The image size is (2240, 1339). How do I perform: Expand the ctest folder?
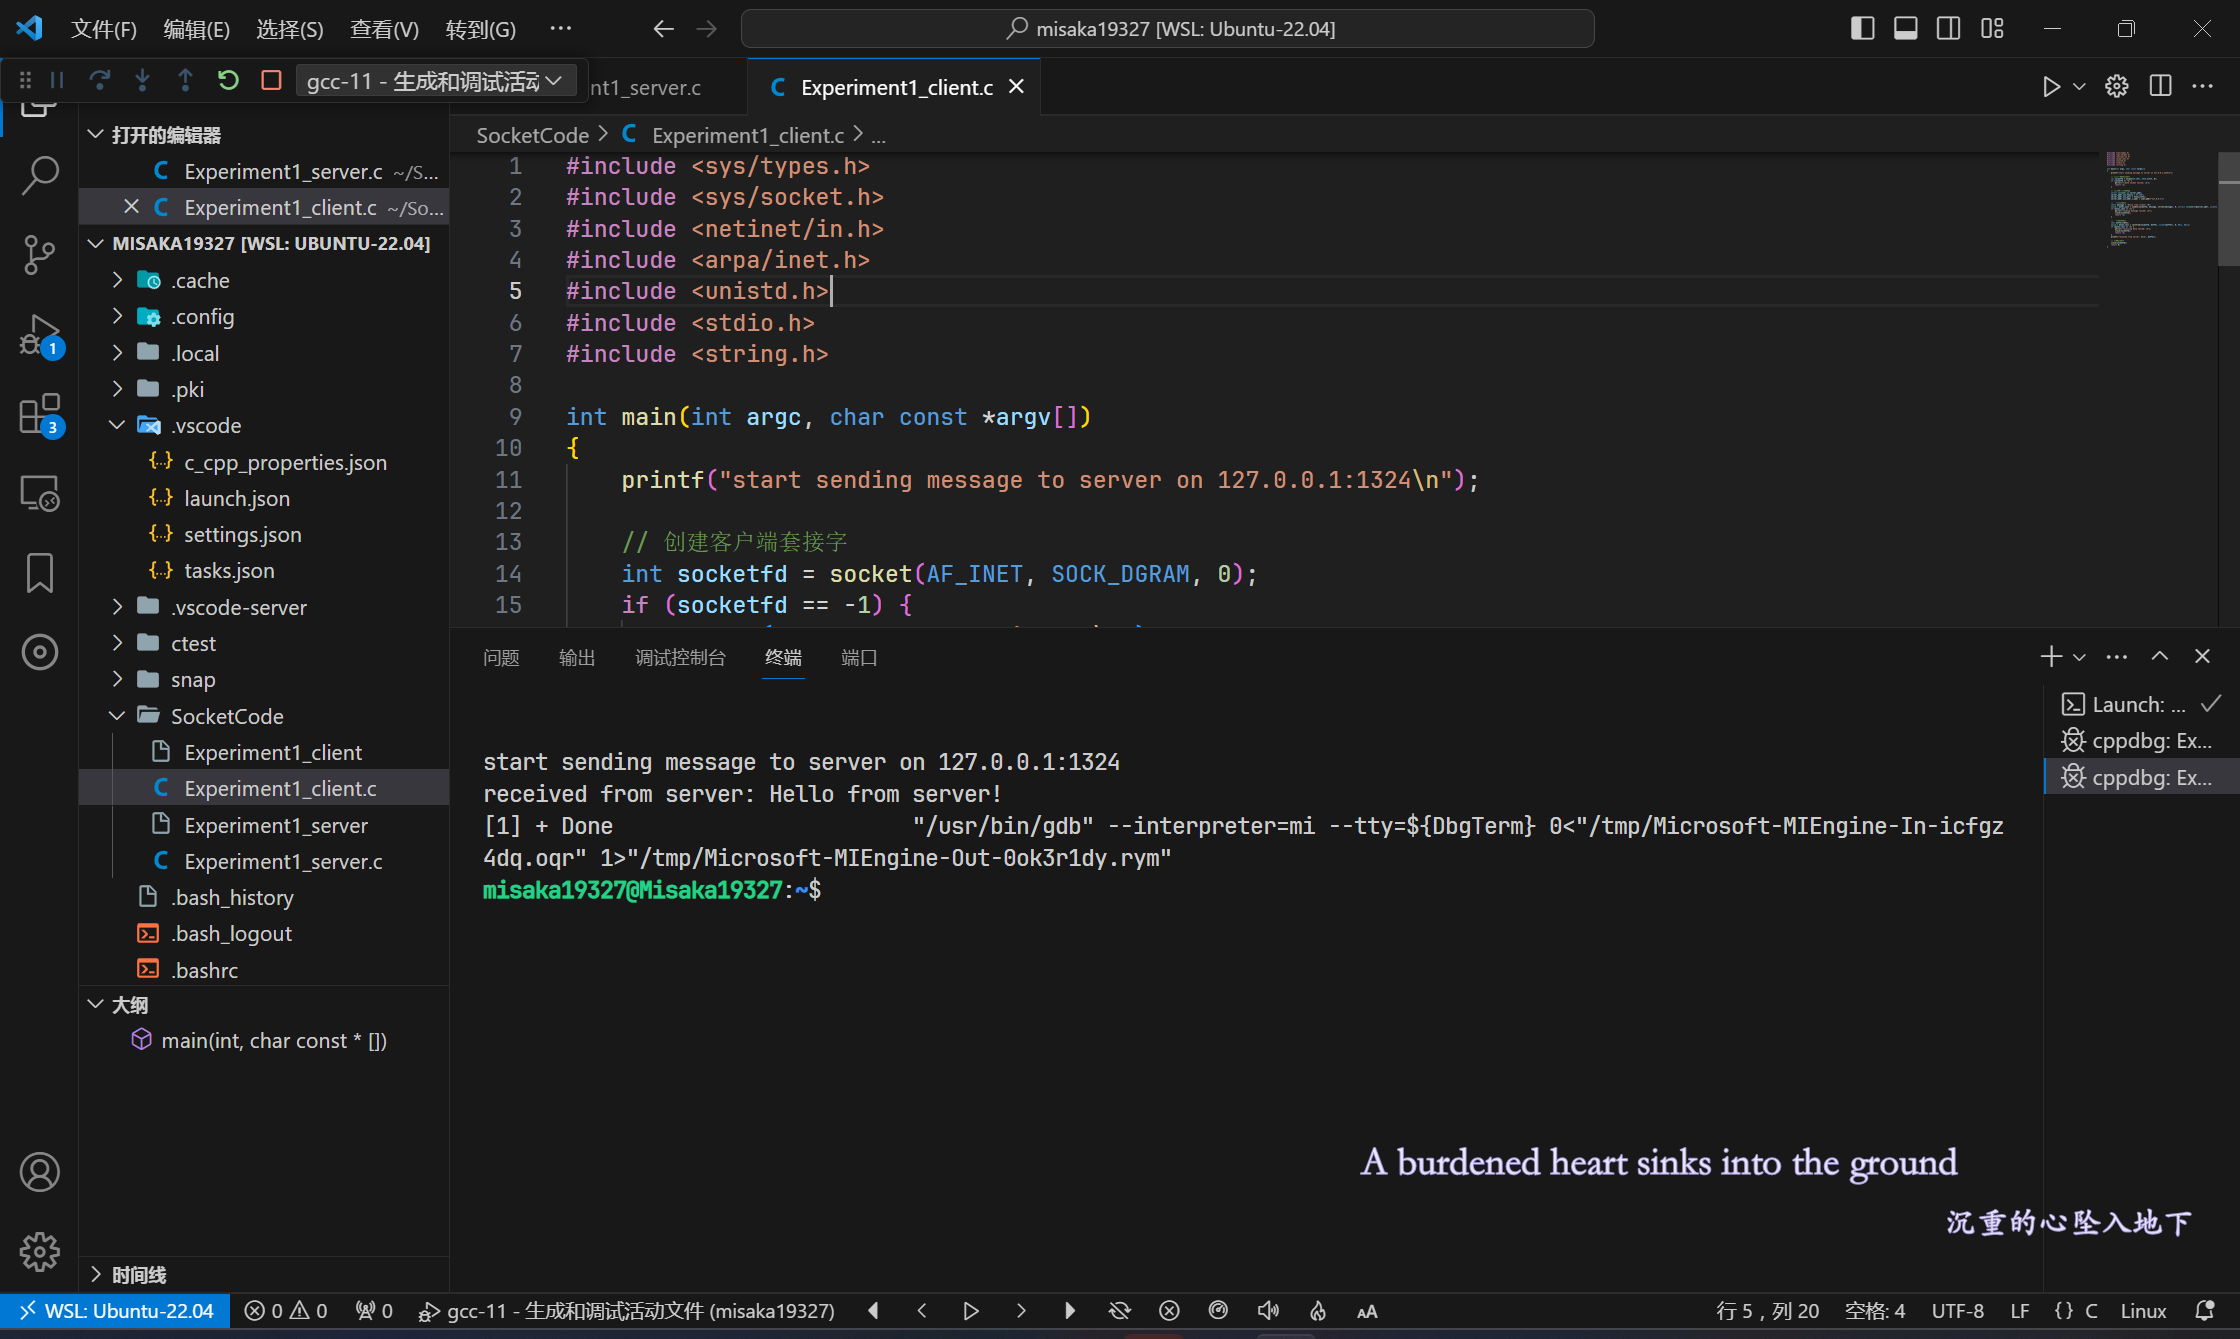coord(264,644)
